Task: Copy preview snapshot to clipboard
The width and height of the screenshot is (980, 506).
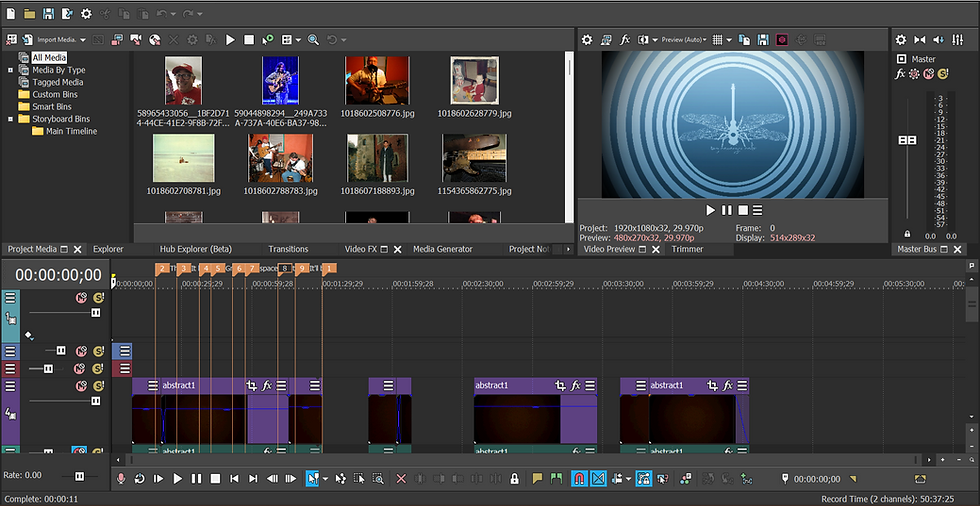Action: tap(744, 40)
